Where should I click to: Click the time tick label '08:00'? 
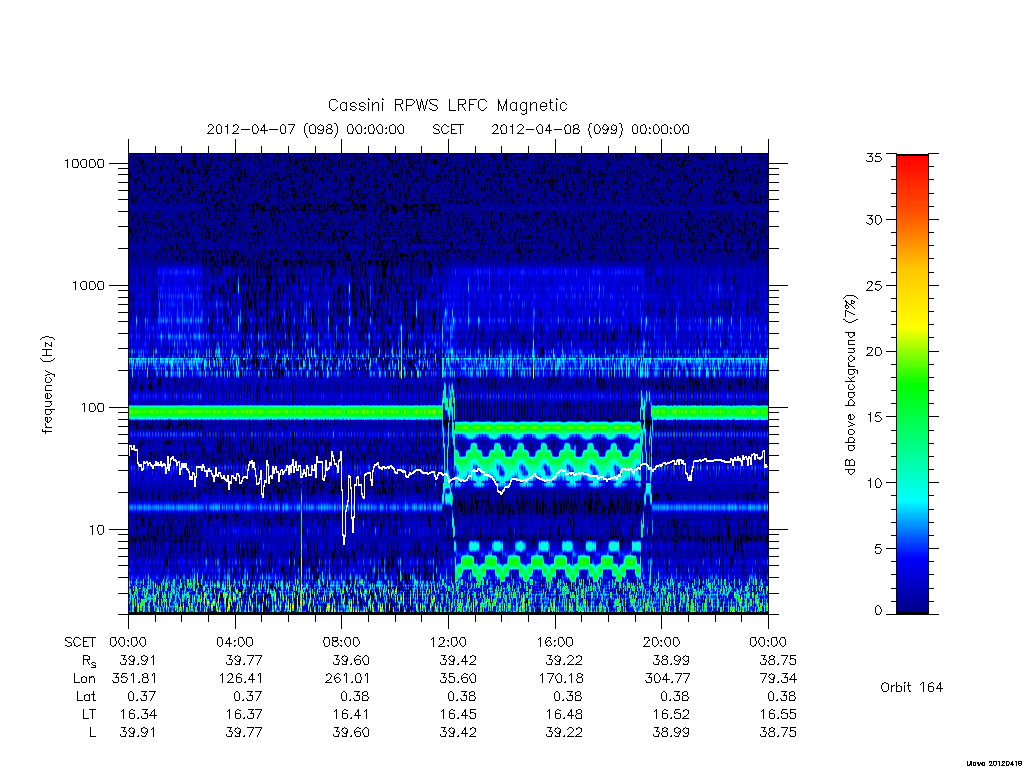[x=341, y=642]
